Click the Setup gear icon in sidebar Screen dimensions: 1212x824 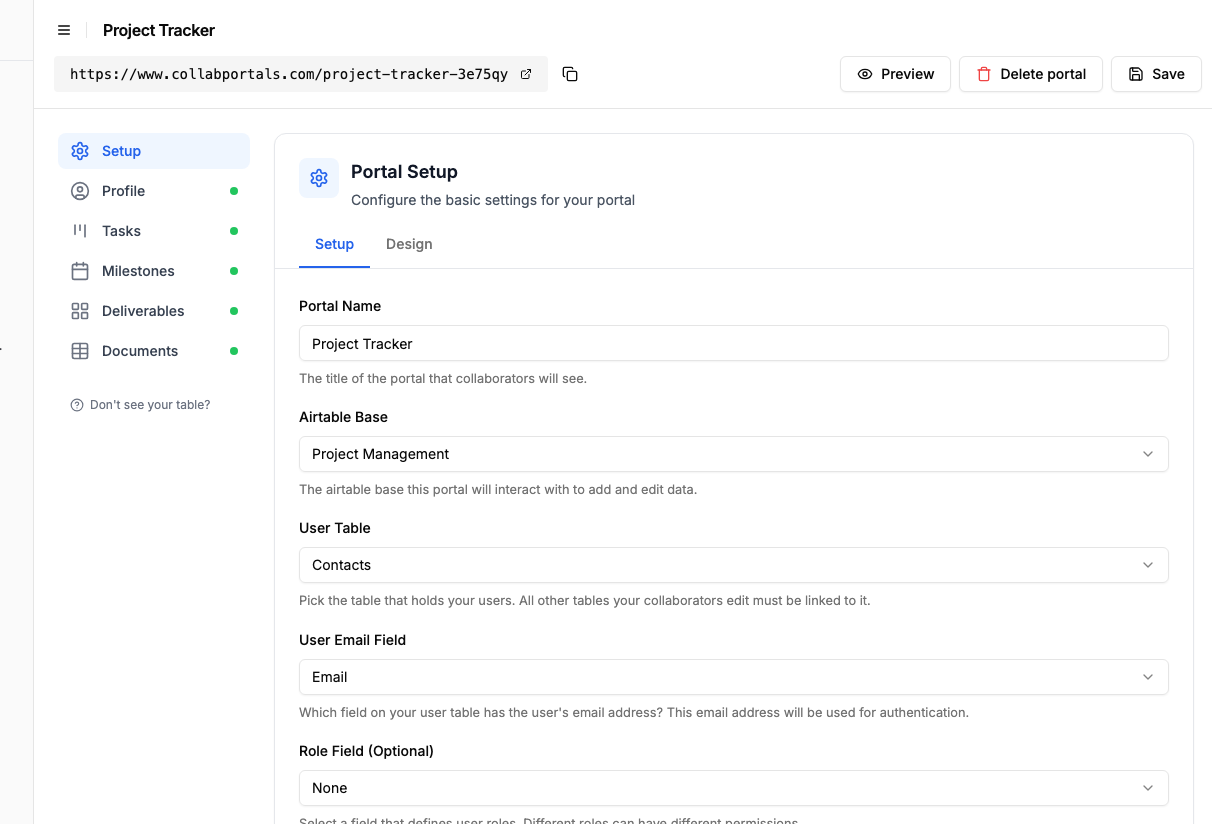80,151
